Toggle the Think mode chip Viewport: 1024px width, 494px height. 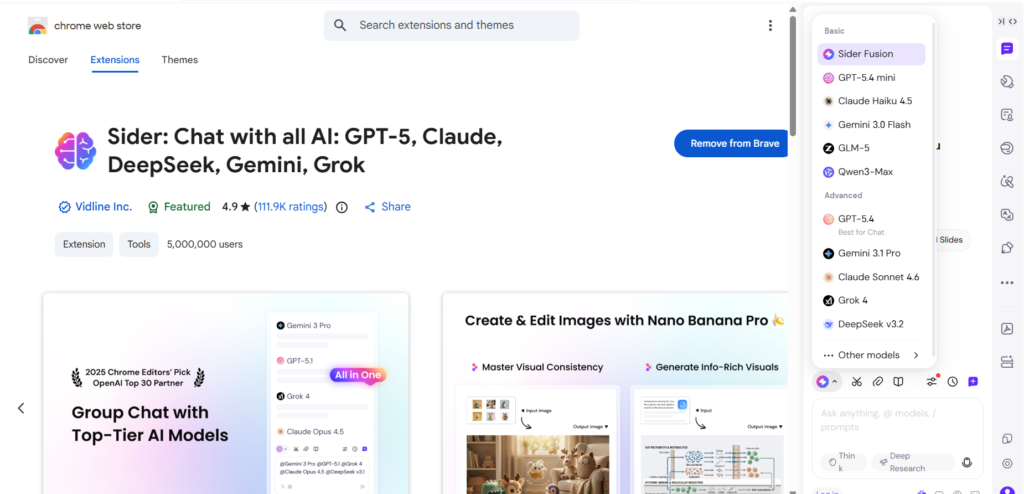[x=843, y=462]
